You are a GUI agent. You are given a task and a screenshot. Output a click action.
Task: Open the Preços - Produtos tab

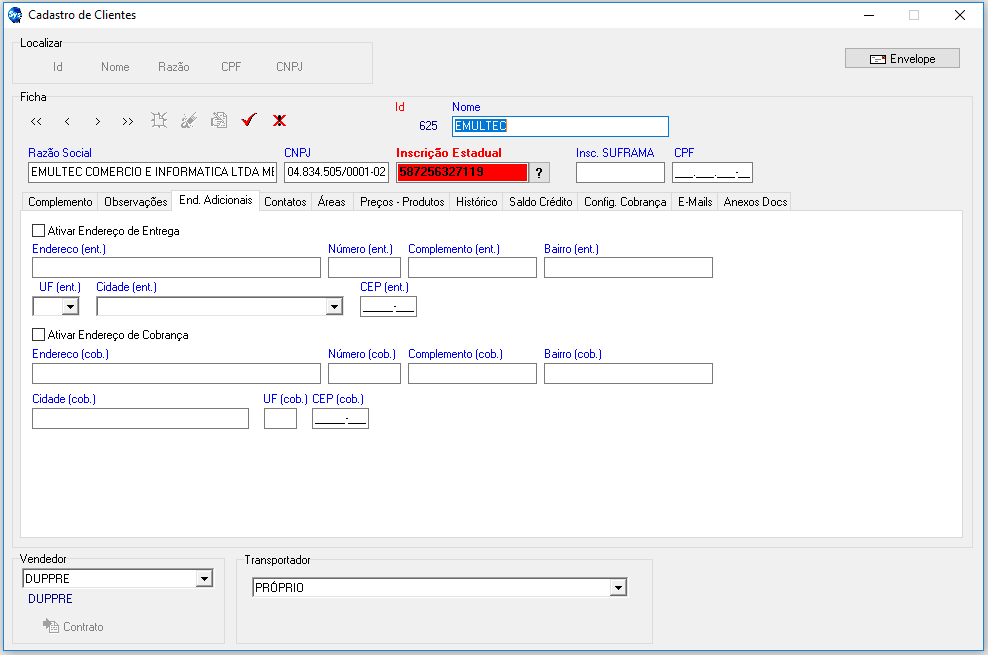click(400, 202)
